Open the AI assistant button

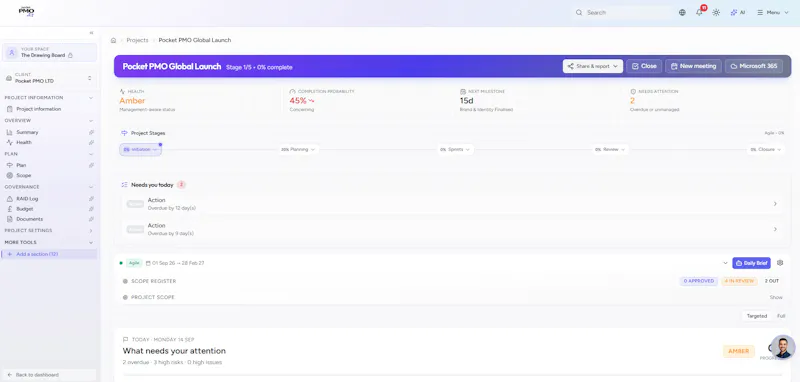738,13
